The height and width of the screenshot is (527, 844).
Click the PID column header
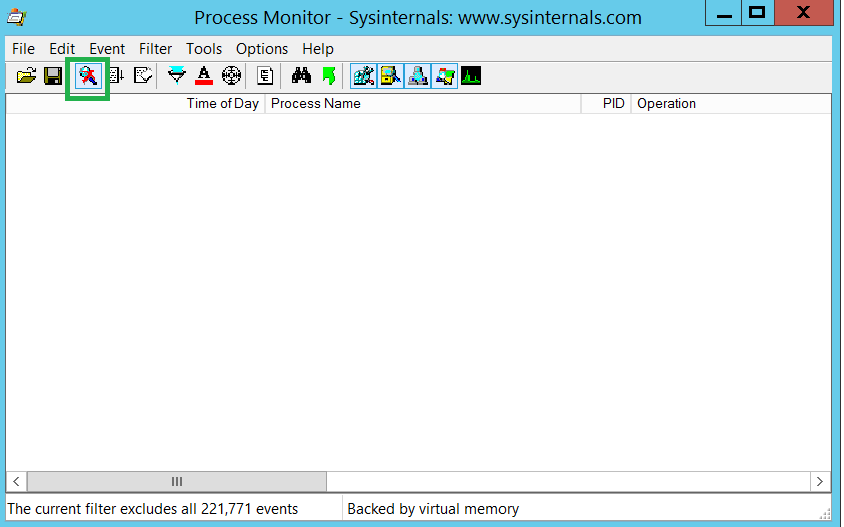tap(606, 104)
